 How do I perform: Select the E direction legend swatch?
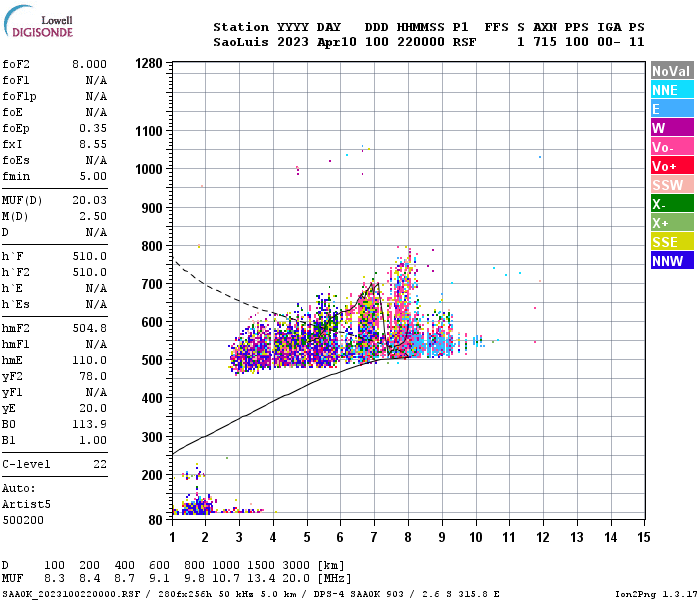(x=672, y=109)
